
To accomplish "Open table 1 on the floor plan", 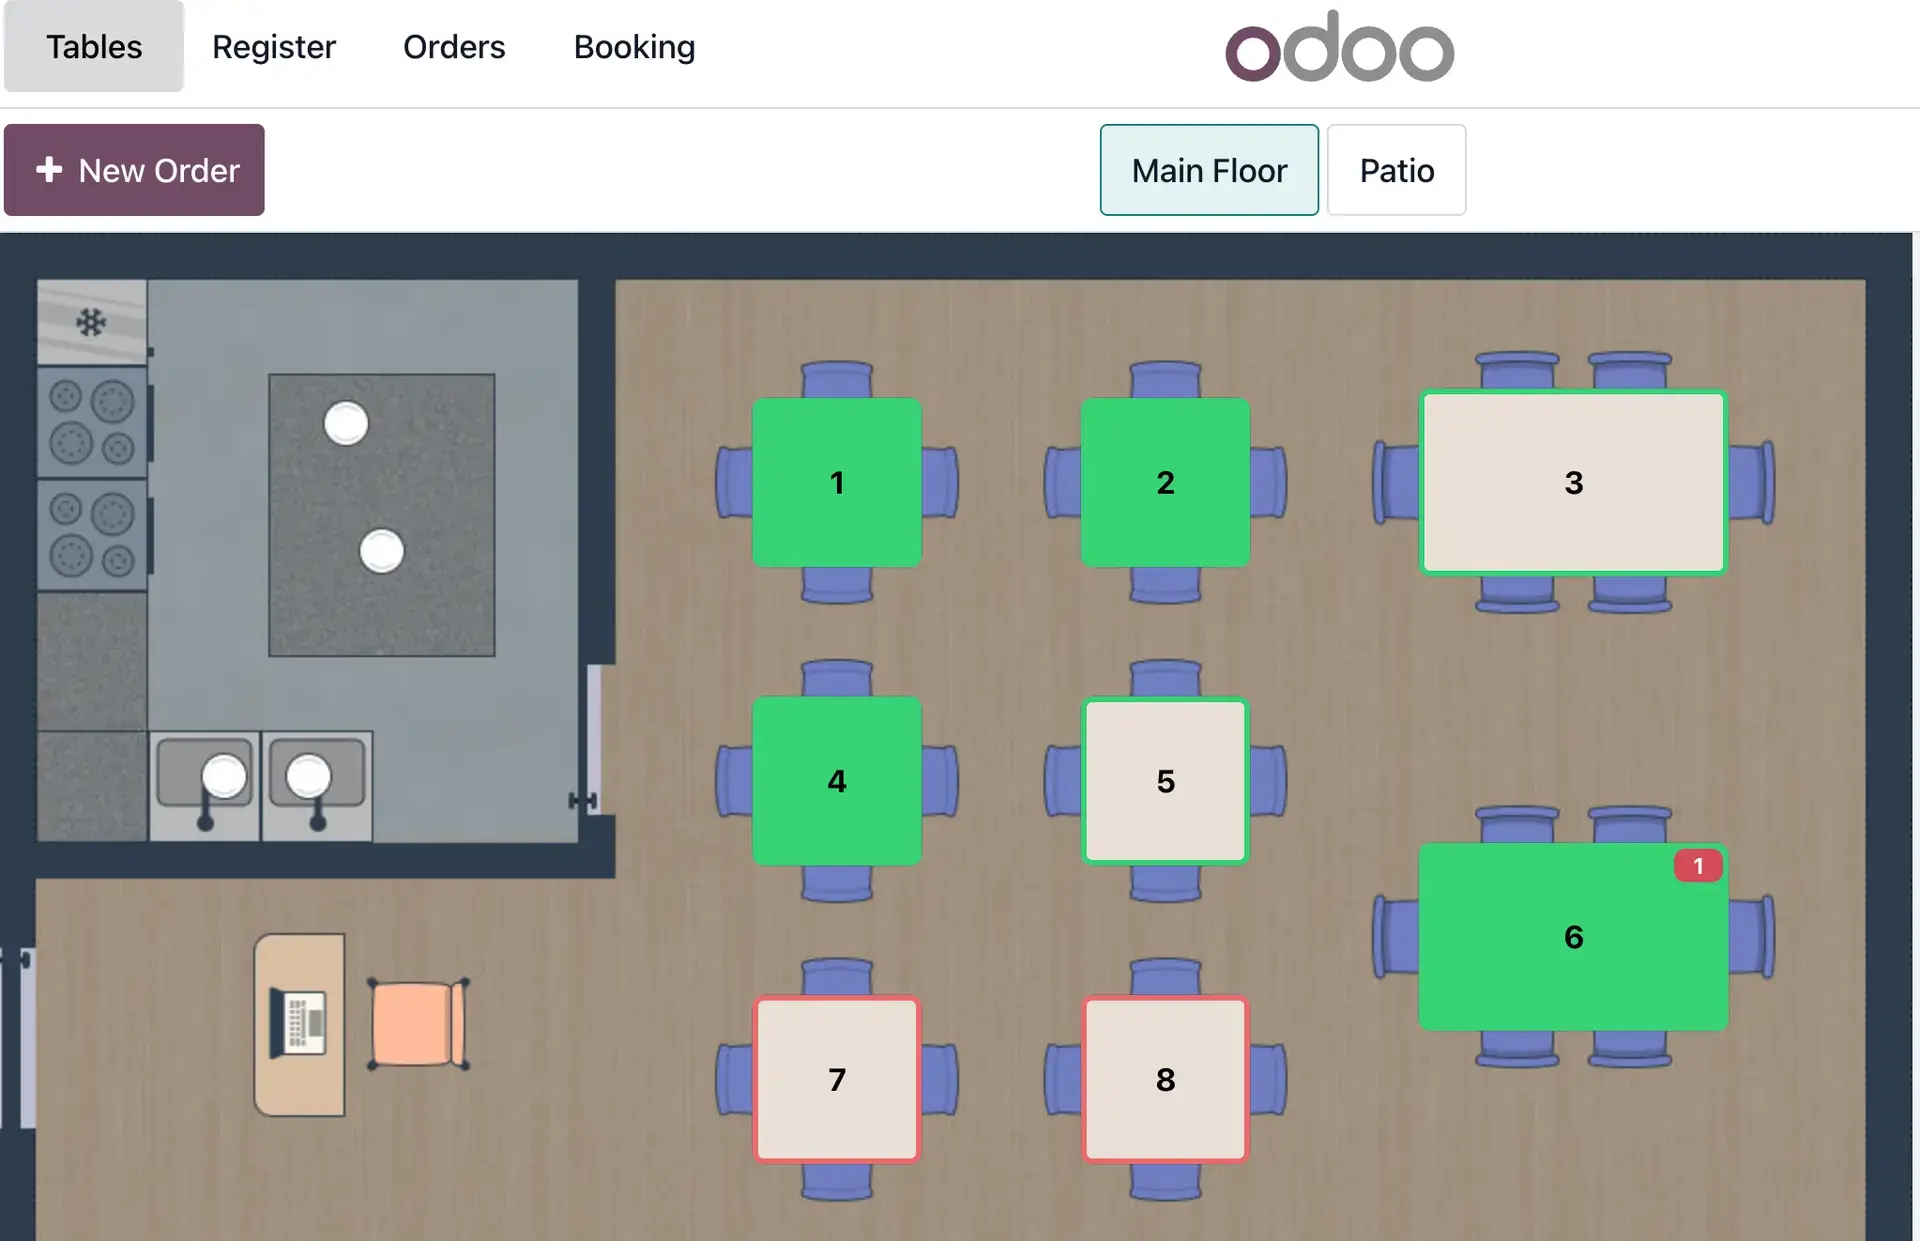I will click(x=836, y=483).
